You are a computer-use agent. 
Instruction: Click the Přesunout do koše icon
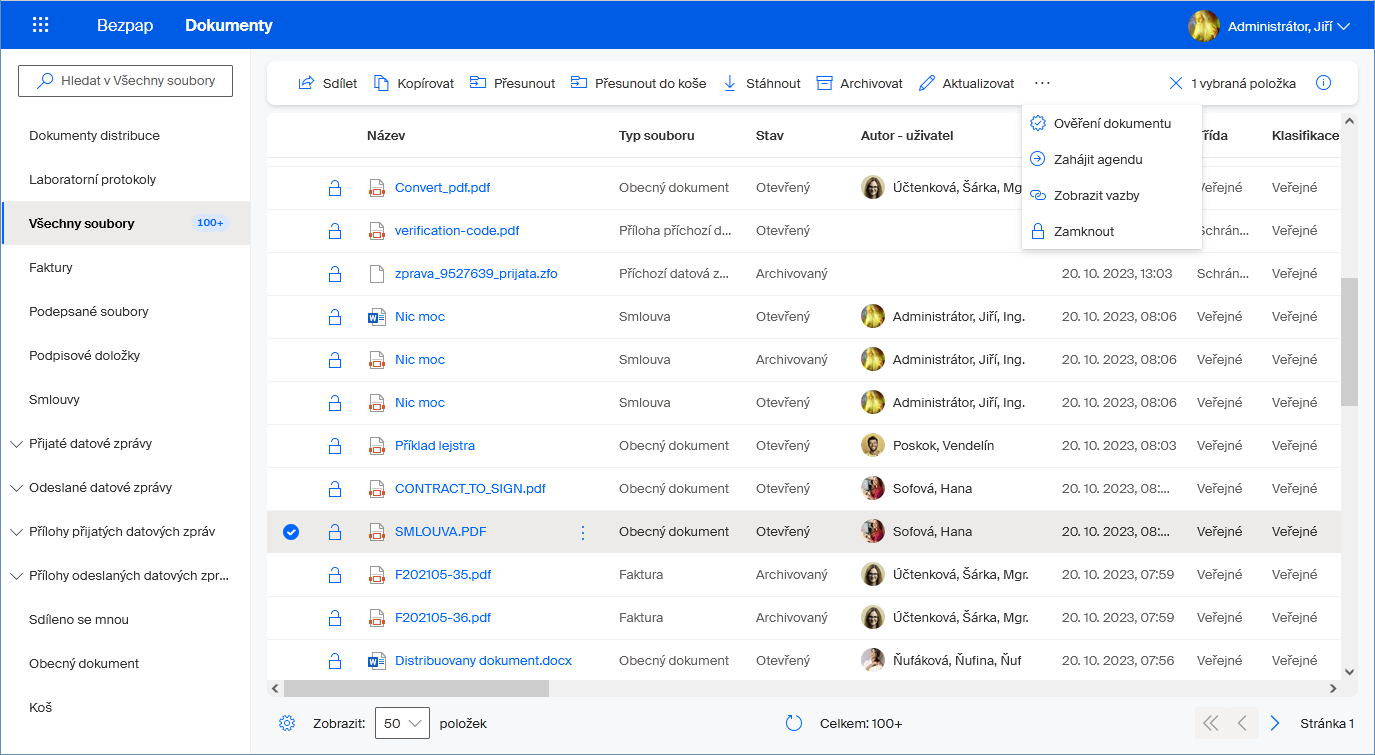pos(579,83)
